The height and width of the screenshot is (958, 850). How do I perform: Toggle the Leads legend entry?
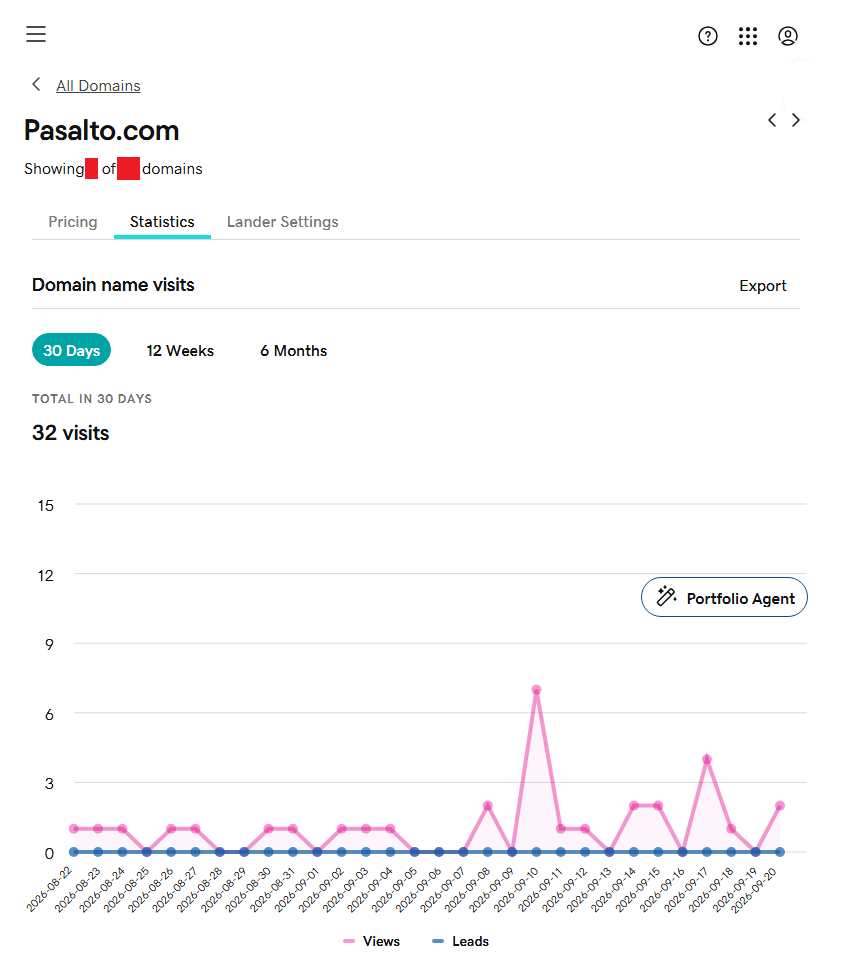(460, 942)
